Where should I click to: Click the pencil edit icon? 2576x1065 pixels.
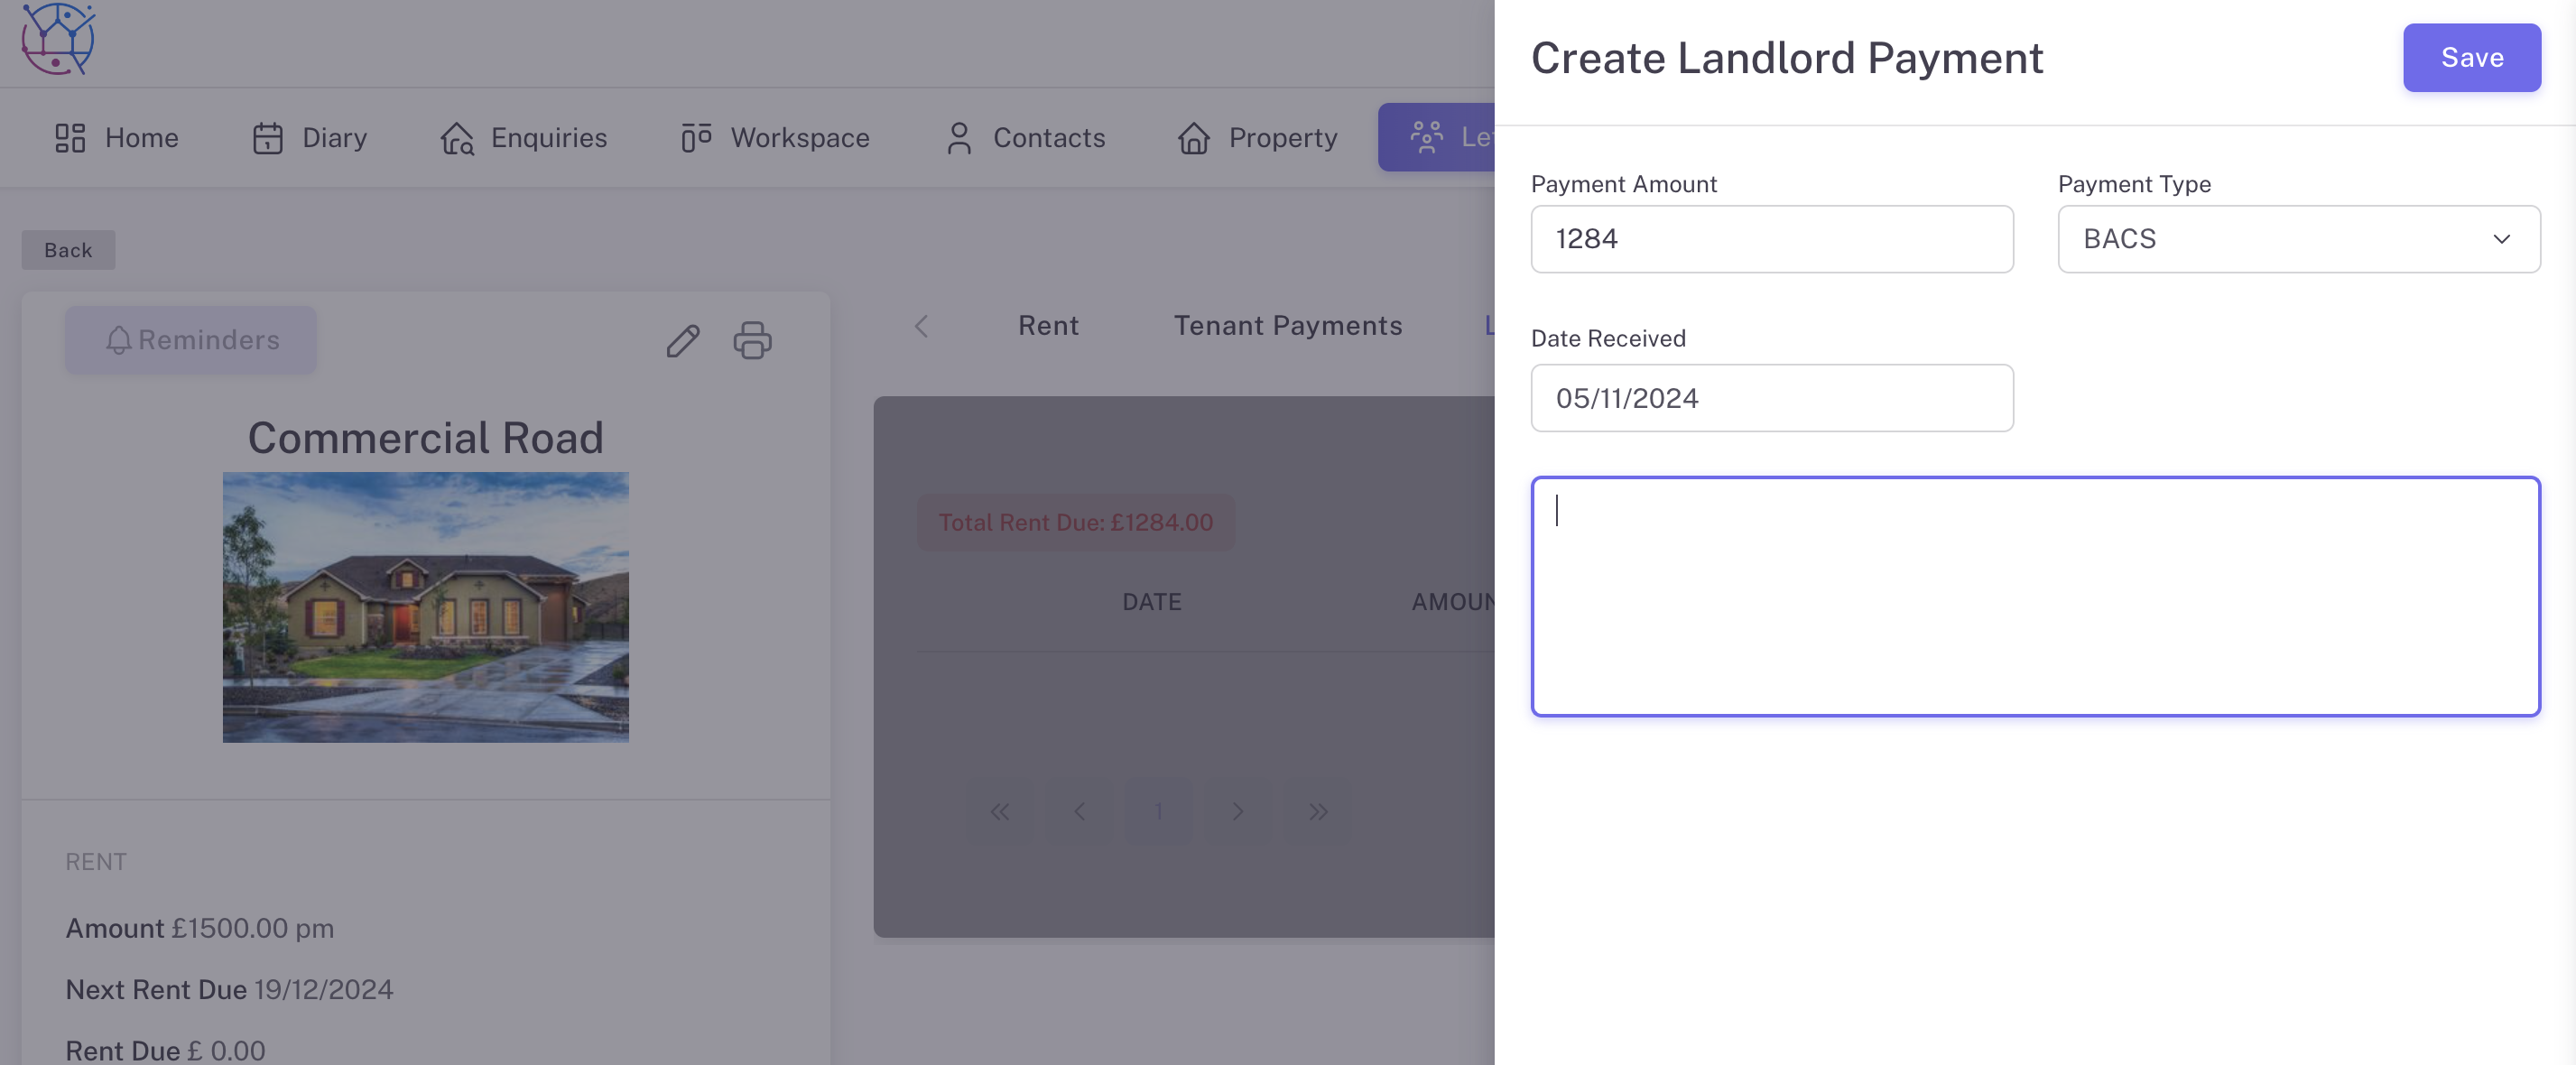(683, 341)
